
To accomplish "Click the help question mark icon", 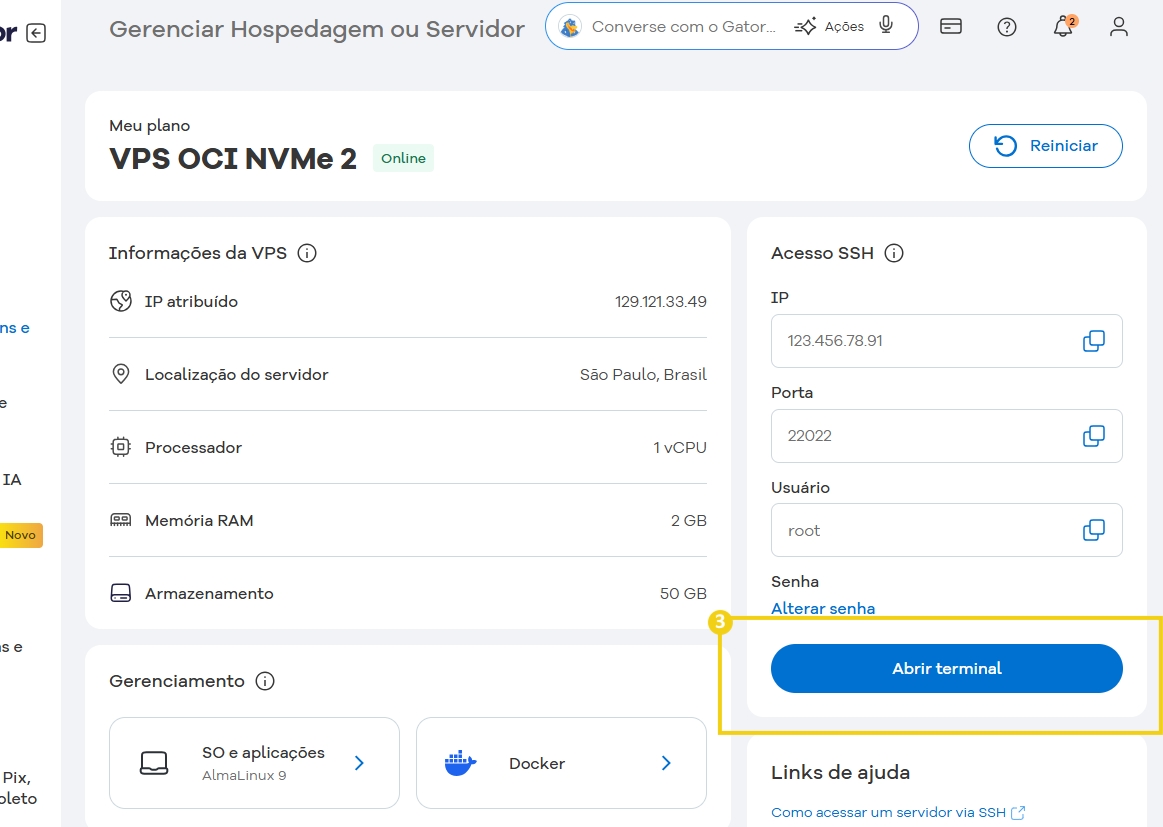I will 1006,27.
